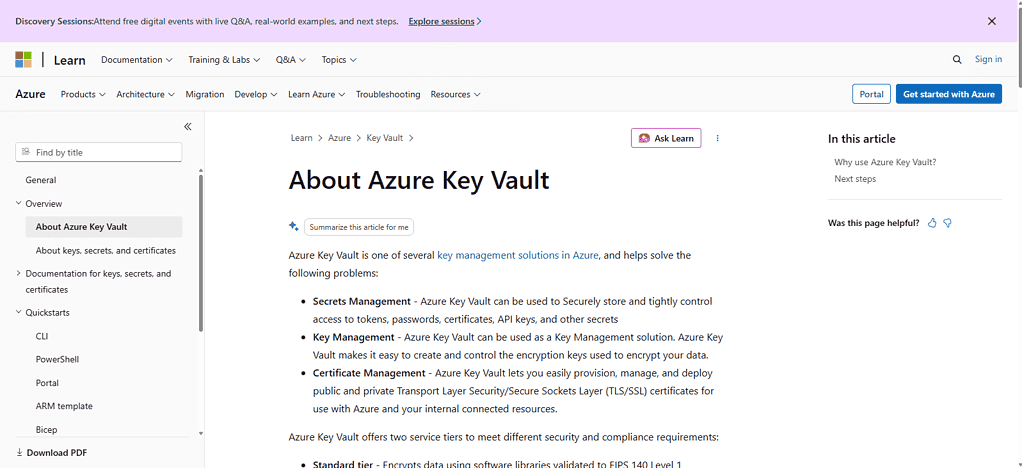The width and height of the screenshot is (1022, 468).
Task: Open the Migration menu item
Action: click(205, 94)
